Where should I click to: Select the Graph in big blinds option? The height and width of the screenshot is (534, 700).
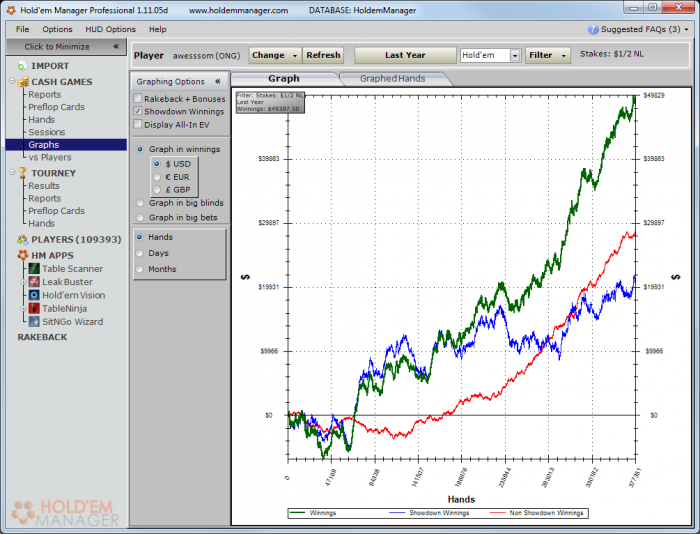coord(139,203)
